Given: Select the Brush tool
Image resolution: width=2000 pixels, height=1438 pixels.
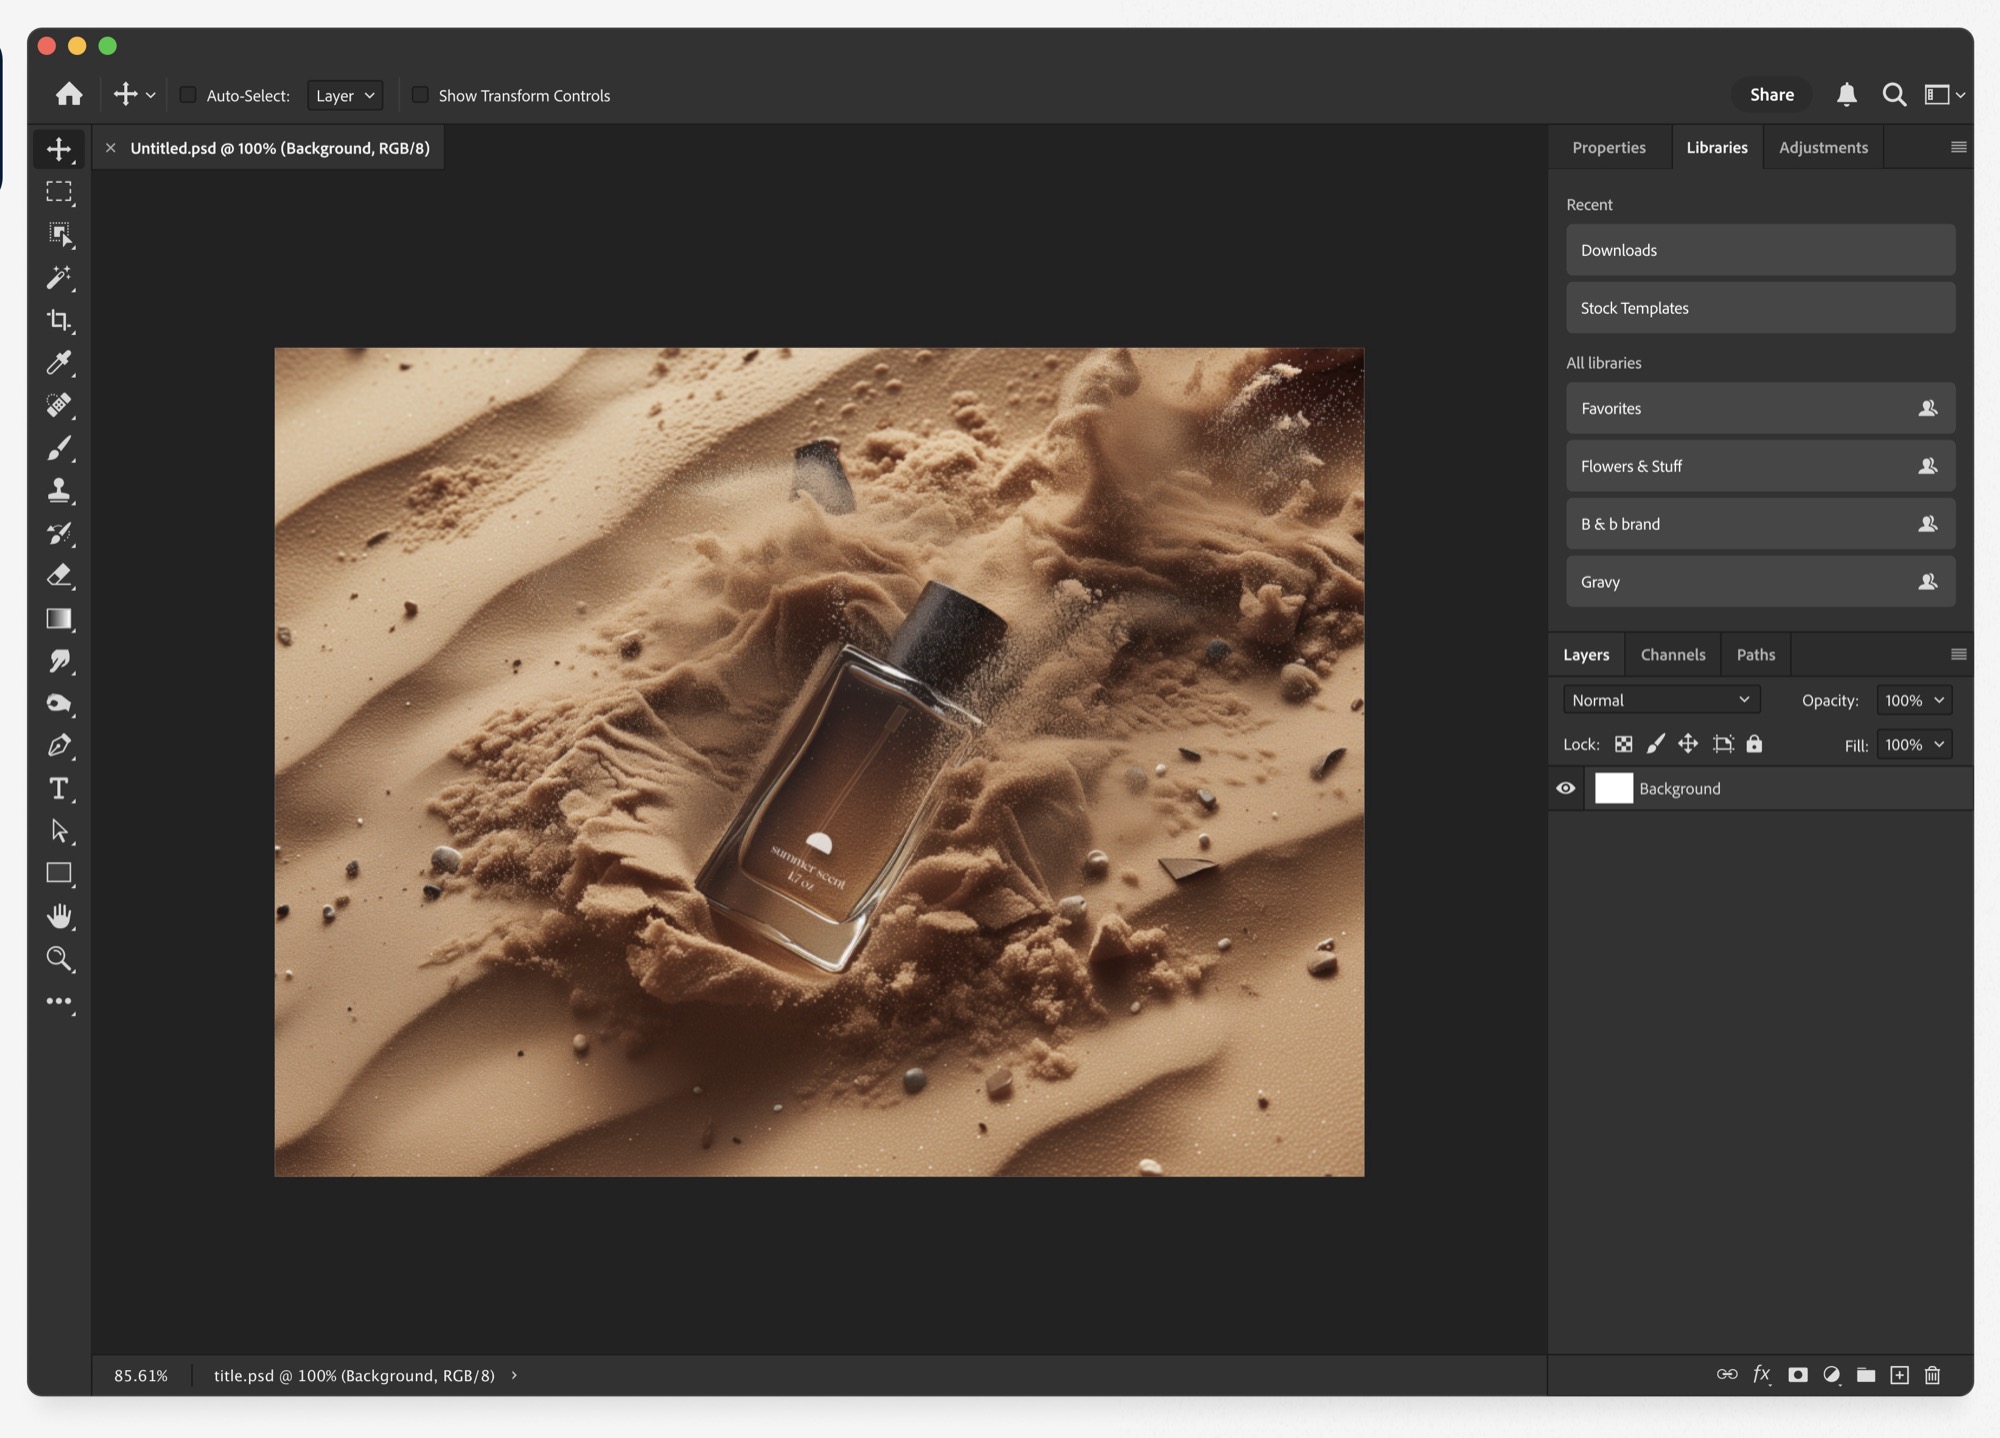Looking at the screenshot, I should pos(59,448).
